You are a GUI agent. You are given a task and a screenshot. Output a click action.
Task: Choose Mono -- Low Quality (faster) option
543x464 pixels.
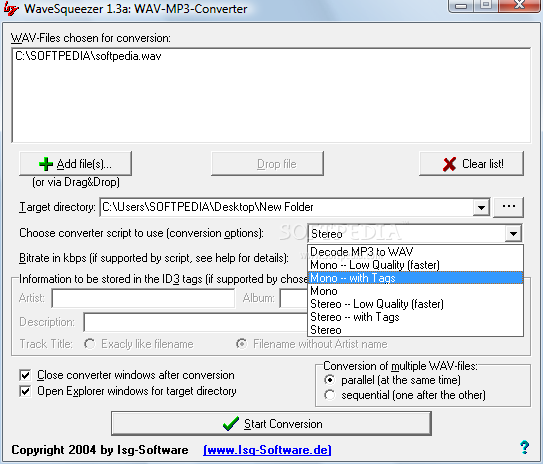coord(416,265)
